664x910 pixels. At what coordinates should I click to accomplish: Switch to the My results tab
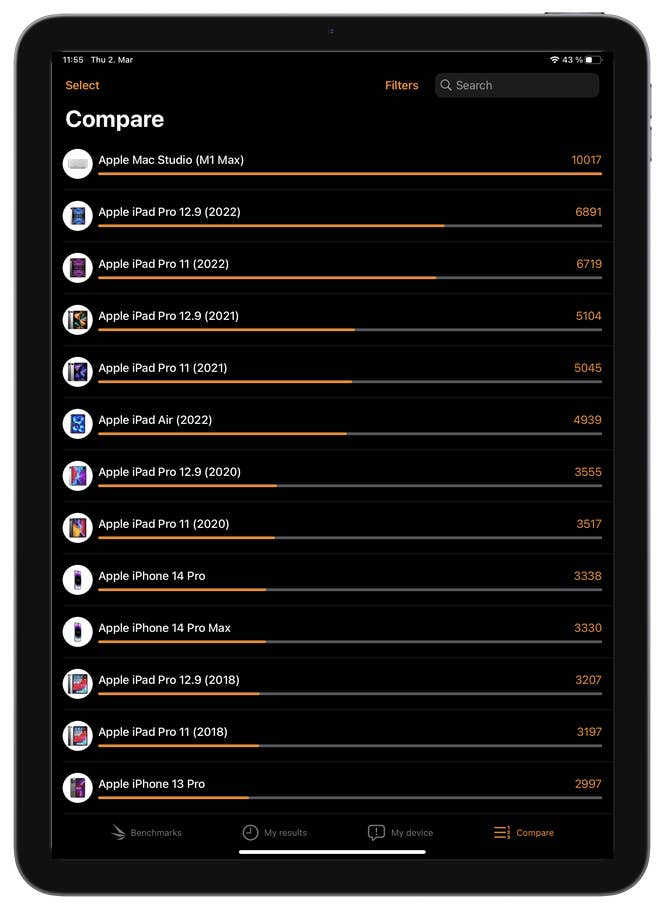pyautogui.click(x=275, y=832)
